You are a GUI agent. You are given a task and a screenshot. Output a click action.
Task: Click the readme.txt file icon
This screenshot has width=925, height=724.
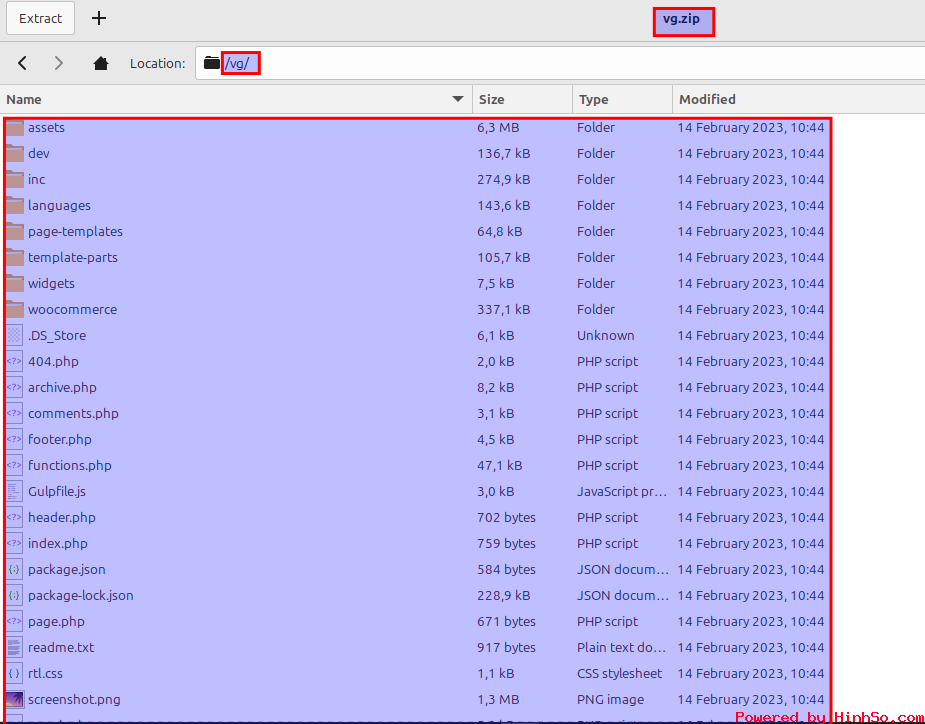(15, 647)
